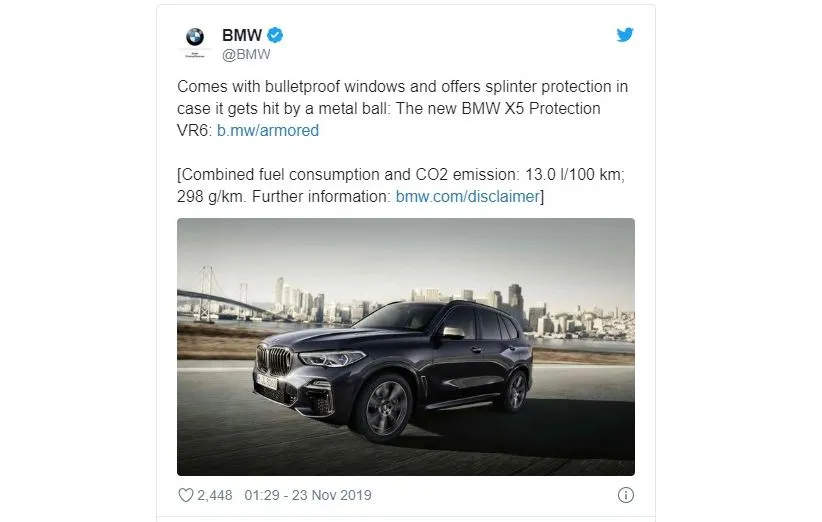
Task: Click the X5's side mirror in photo
Action: (453, 332)
